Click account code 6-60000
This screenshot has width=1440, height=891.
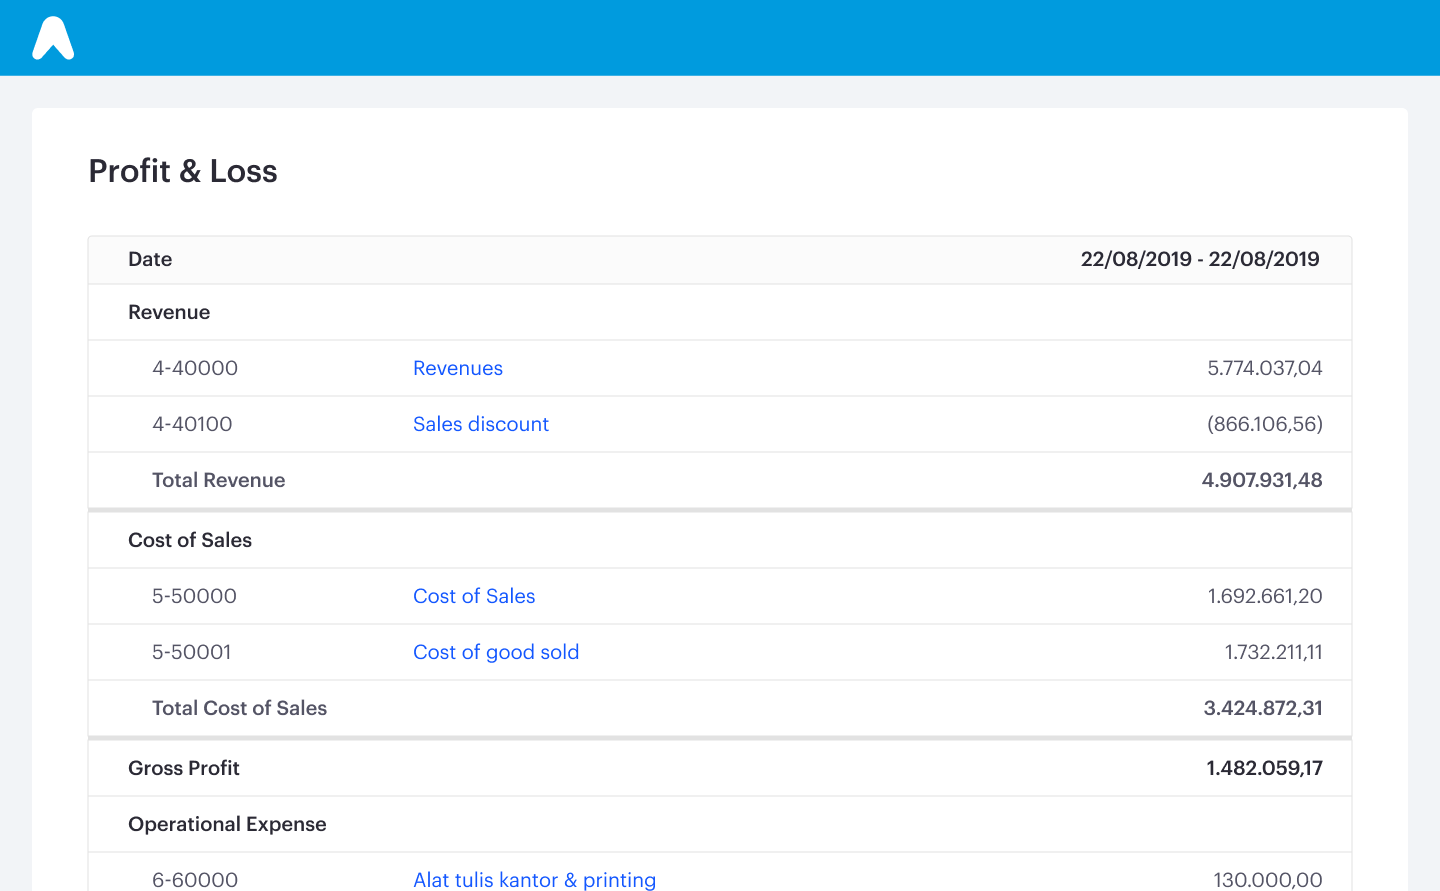tap(195, 880)
